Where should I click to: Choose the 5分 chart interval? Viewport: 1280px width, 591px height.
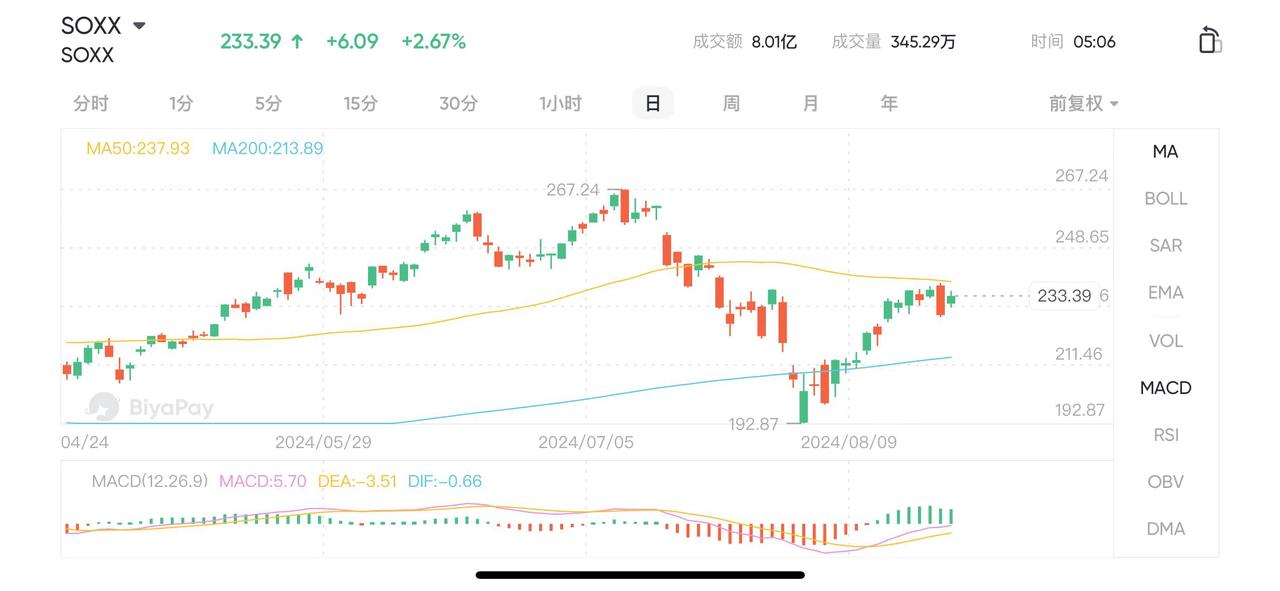tap(268, 103)
